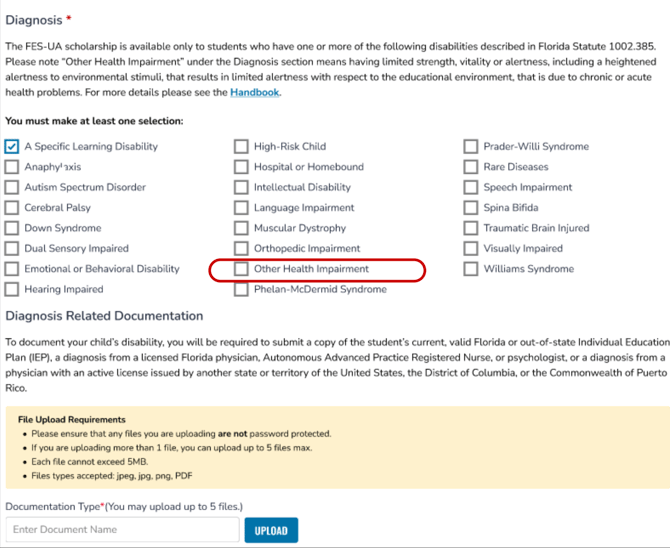The width and height of the screenshot is (670, 548).
Task: Open the Handbook link
Action: point(255,93)
